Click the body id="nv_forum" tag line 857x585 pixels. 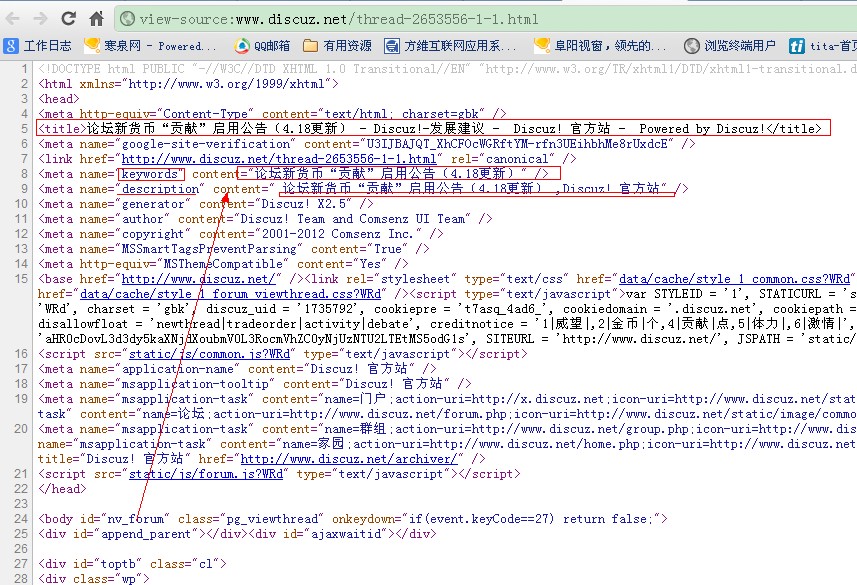[x=353, y=519]
